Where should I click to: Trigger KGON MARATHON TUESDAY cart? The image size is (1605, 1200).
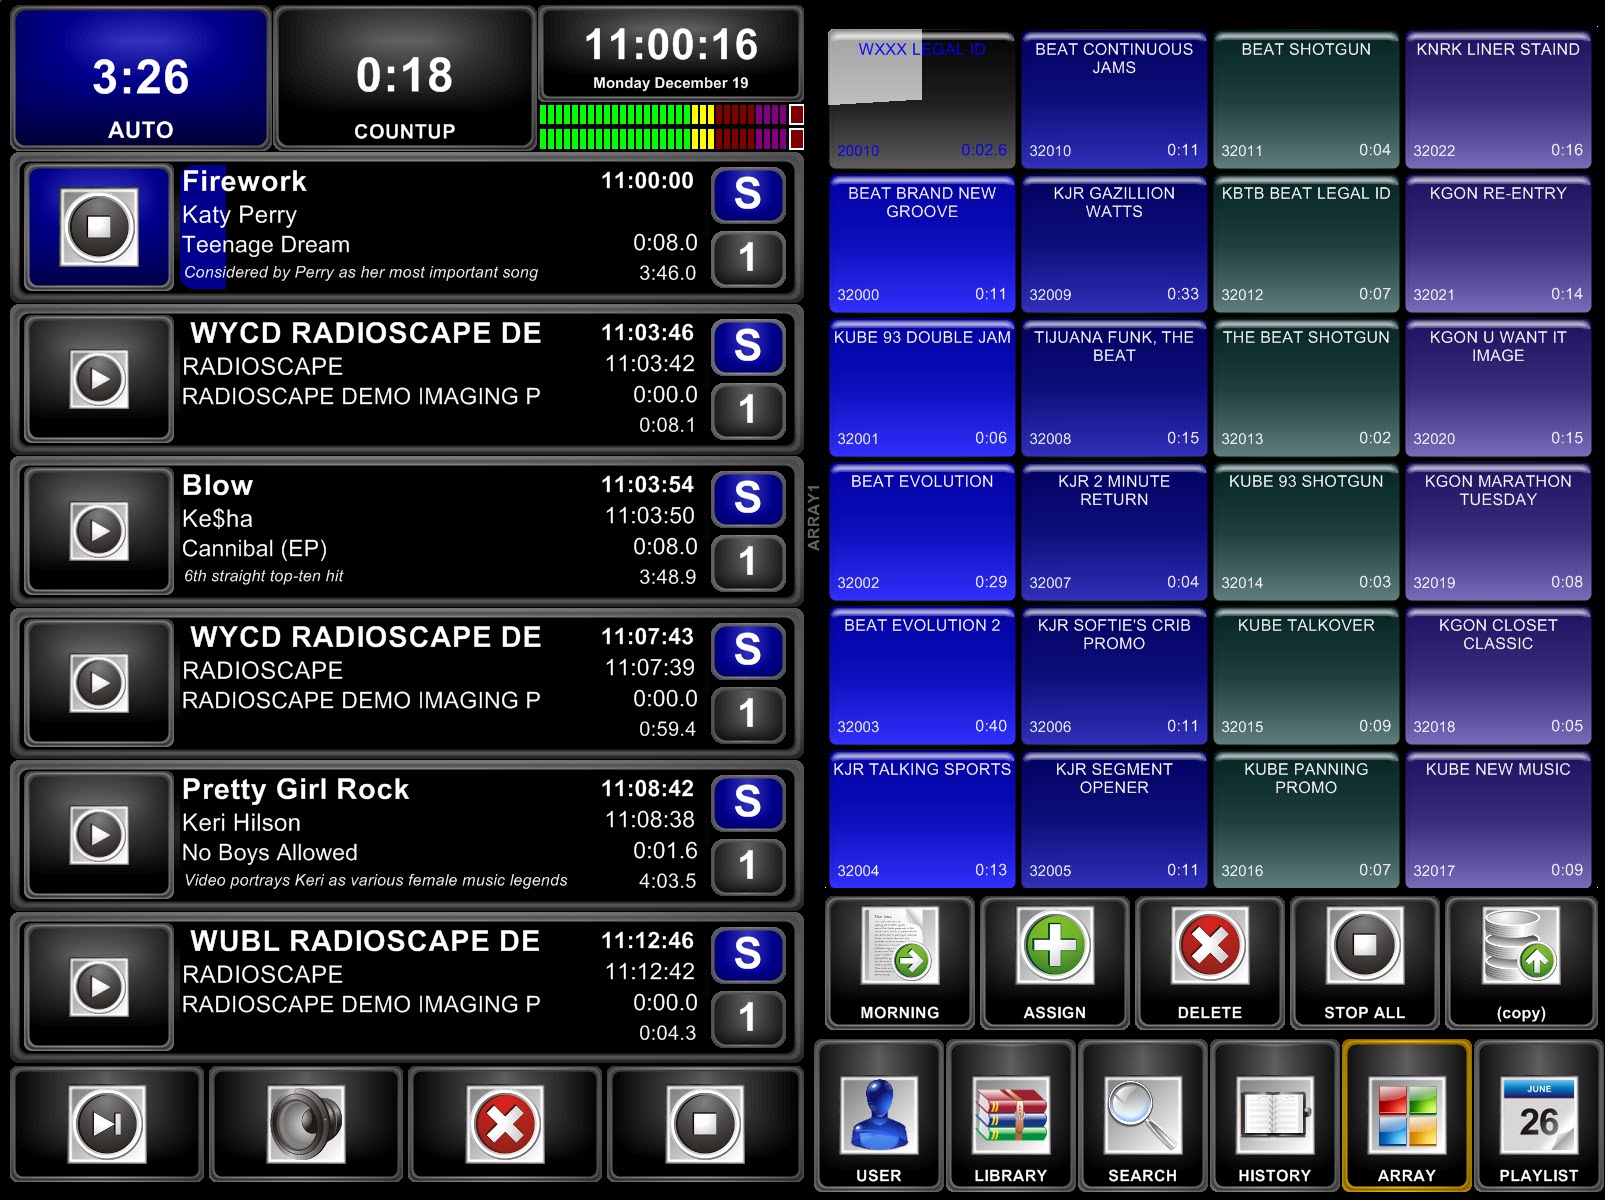click(1498, 532)
